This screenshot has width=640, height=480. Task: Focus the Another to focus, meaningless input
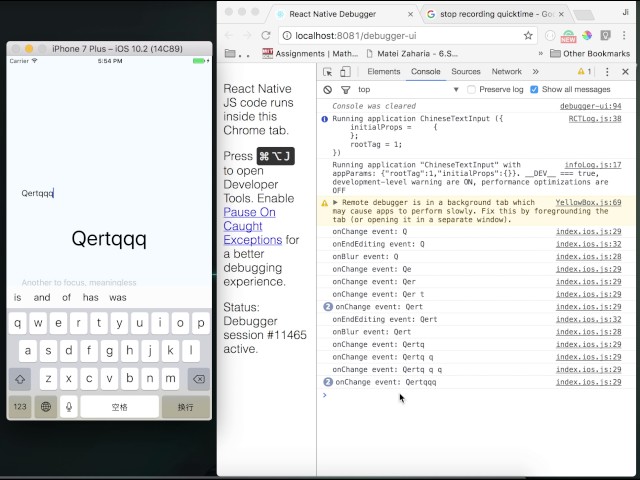pyautogui.click(x=108, y=282)
